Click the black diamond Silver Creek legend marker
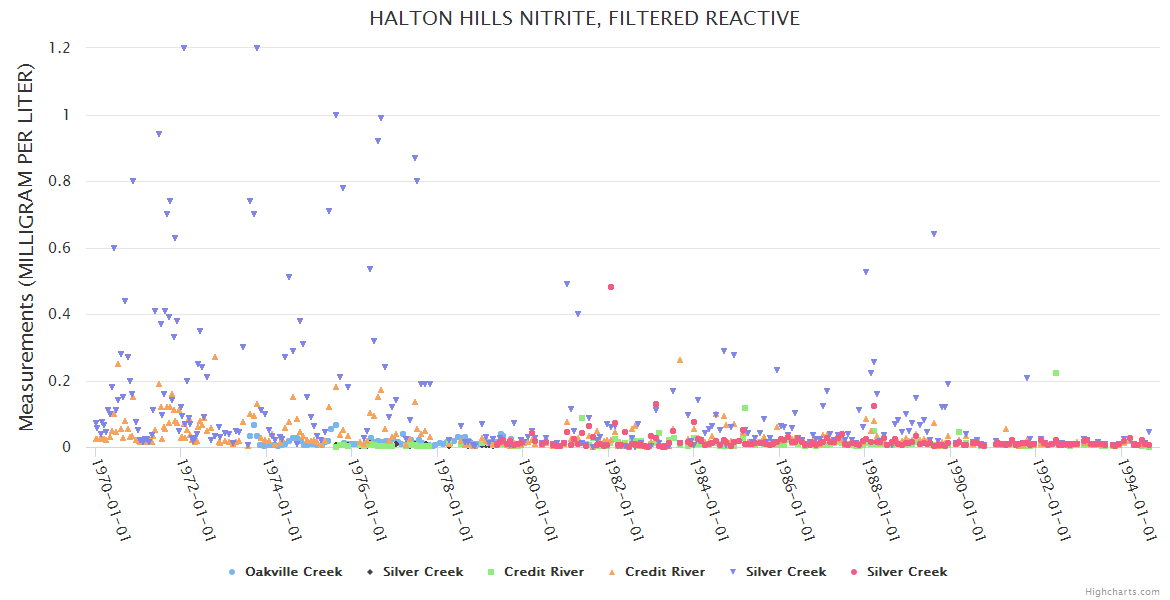 point(370,572)
